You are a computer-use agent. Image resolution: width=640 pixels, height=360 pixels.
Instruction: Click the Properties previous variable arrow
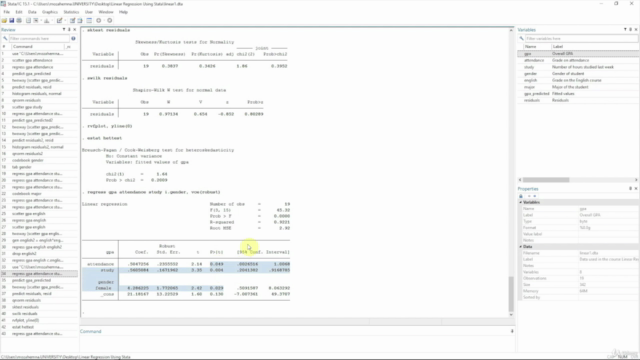529,196
